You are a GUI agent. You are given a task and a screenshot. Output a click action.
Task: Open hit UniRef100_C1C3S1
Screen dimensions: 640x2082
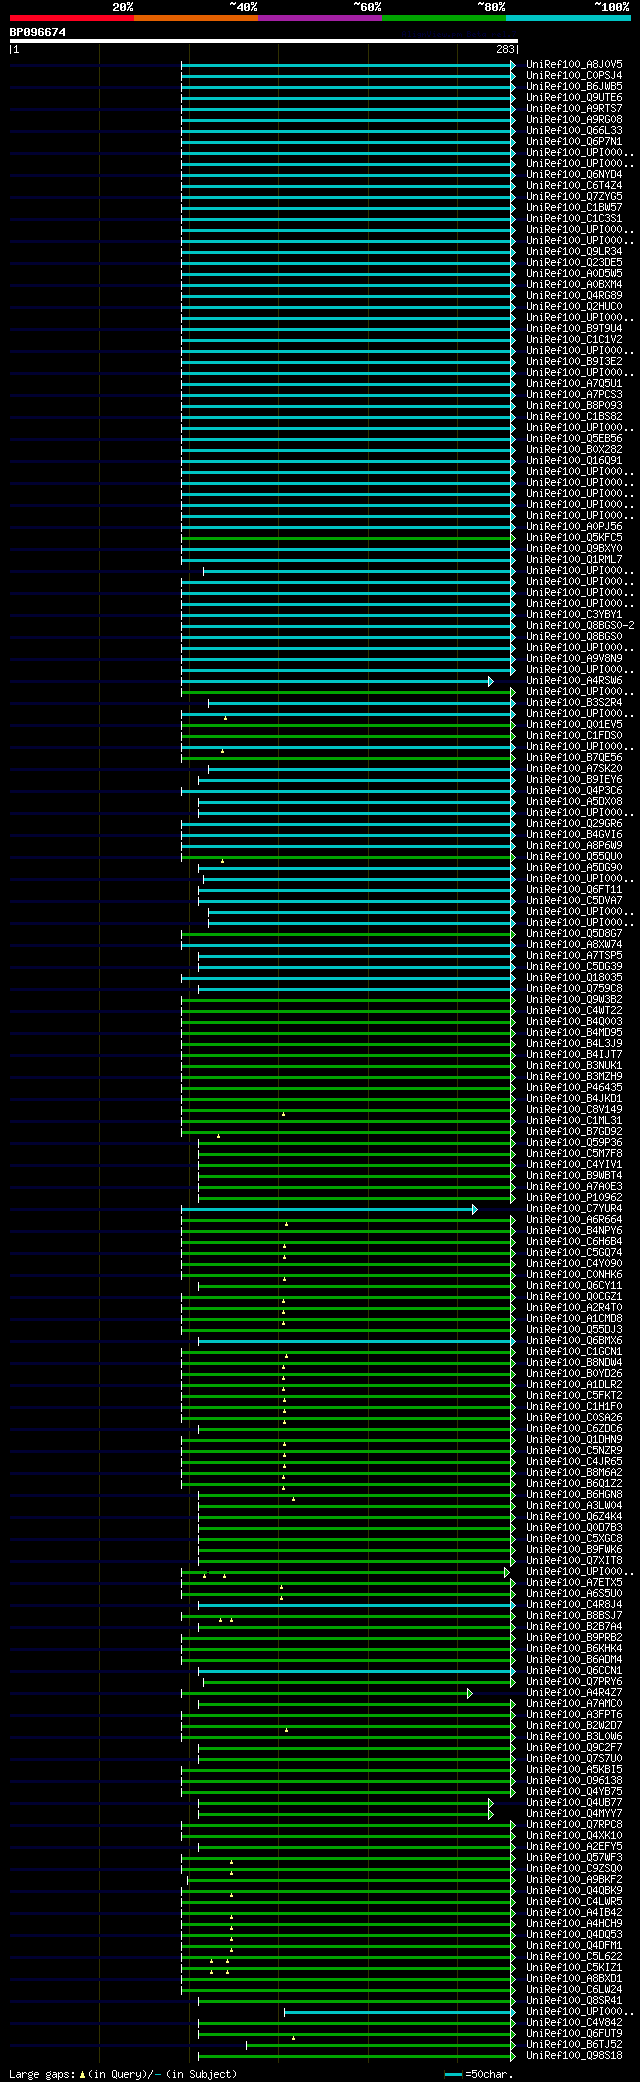click(574, 218)
